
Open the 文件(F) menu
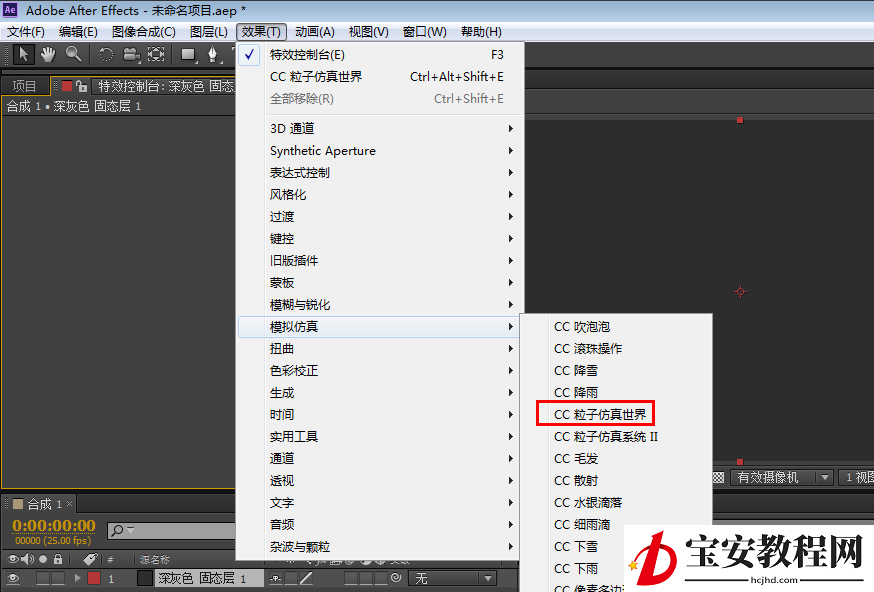[25, 32]
